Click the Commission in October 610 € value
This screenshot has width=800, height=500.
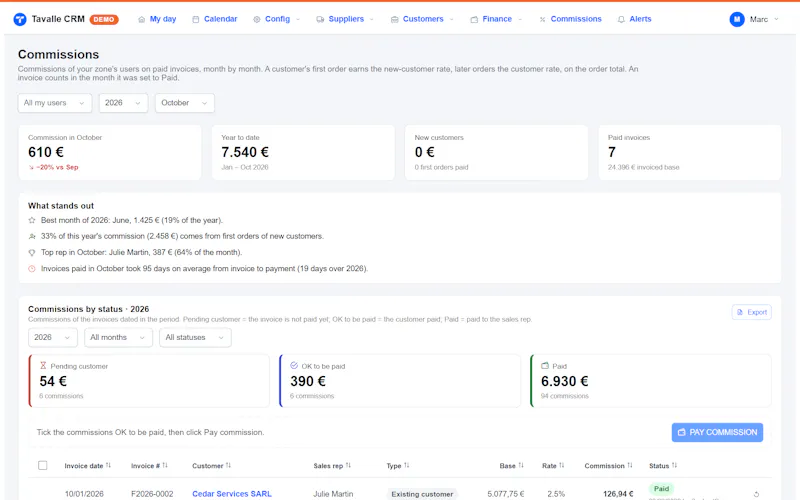coord(46,152)
